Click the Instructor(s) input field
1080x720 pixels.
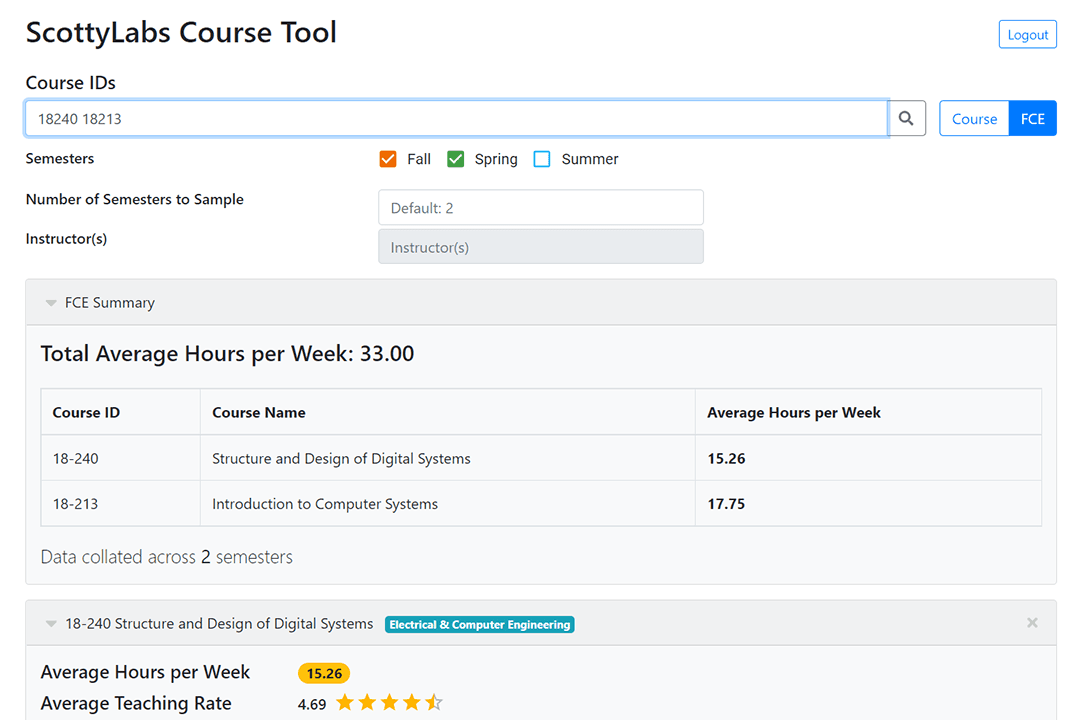[540, 247]
